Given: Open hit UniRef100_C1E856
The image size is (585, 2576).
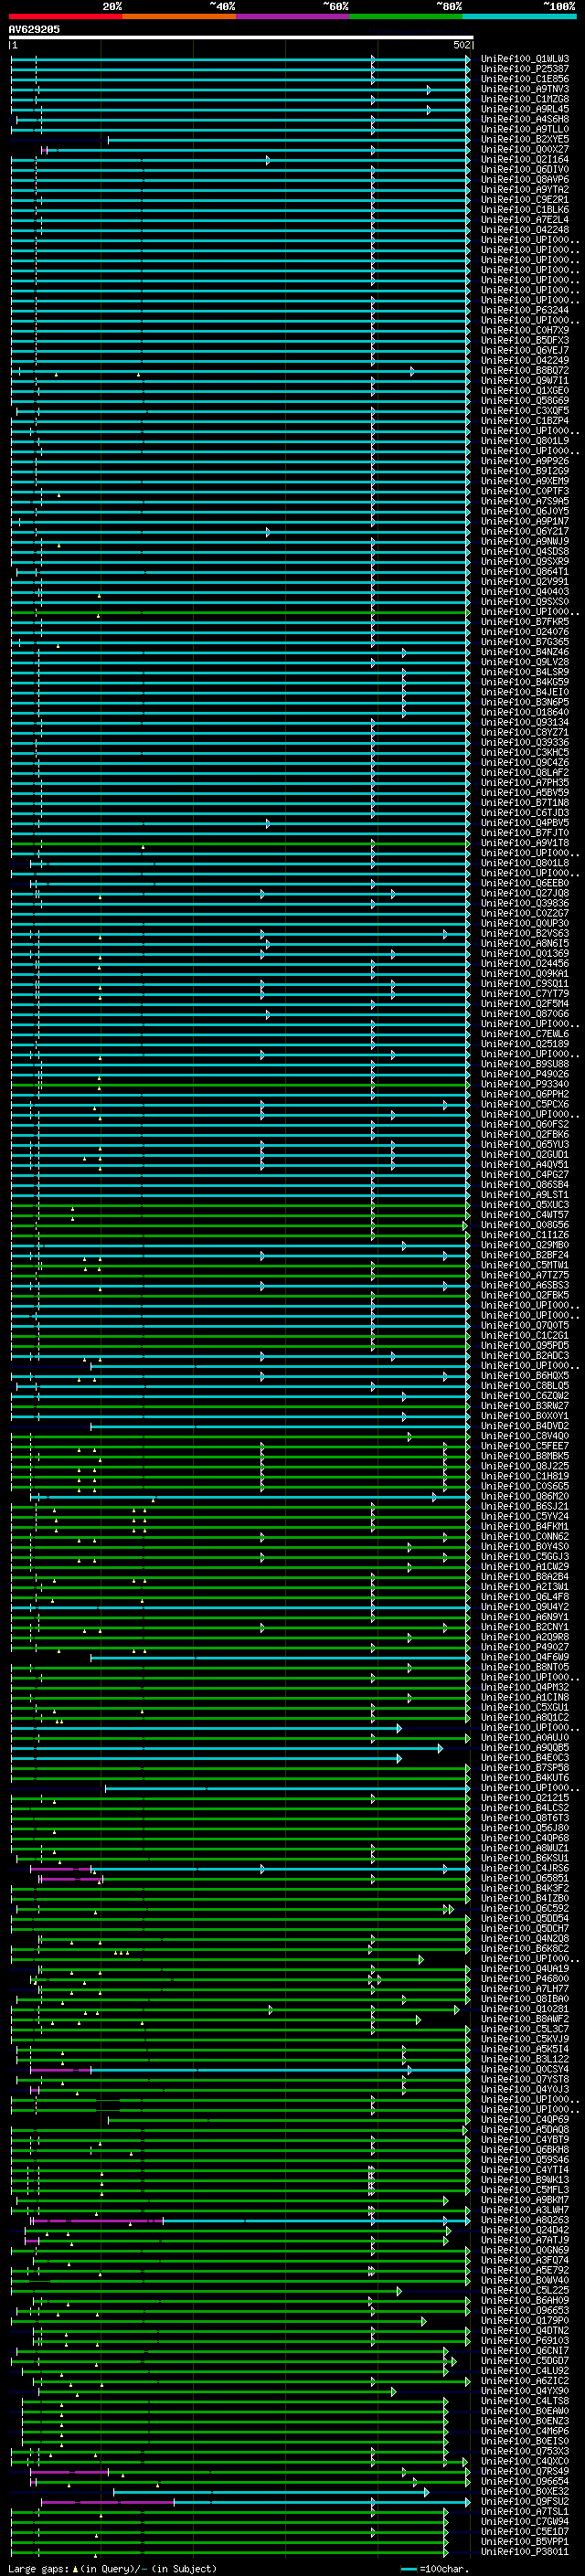Looking at the screenshot, I should 525,79.
